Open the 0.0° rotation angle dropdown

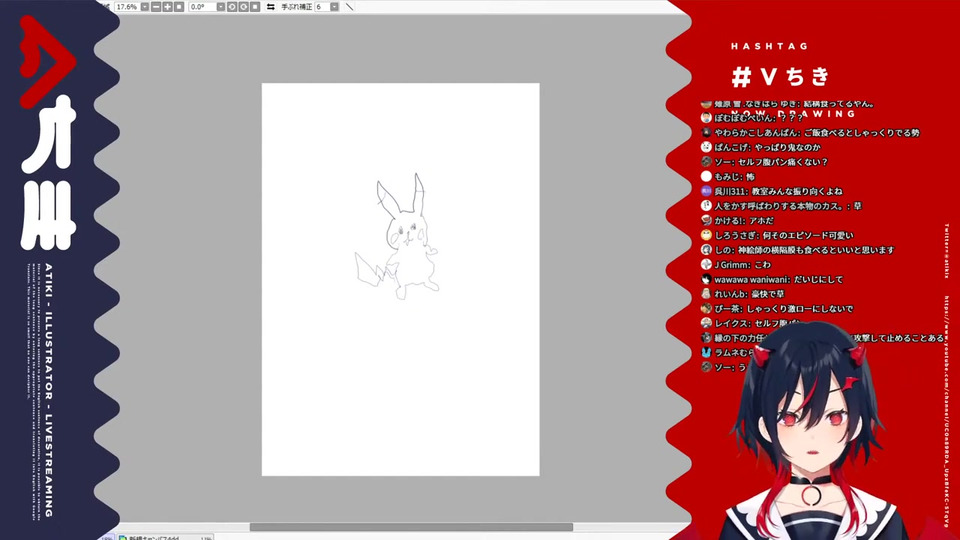click(x=220, y=7)
